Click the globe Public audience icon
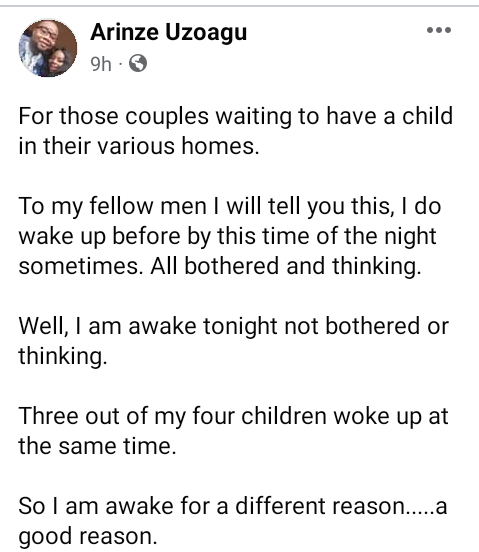This screenshot has height=552, width=479. [138, 63]
